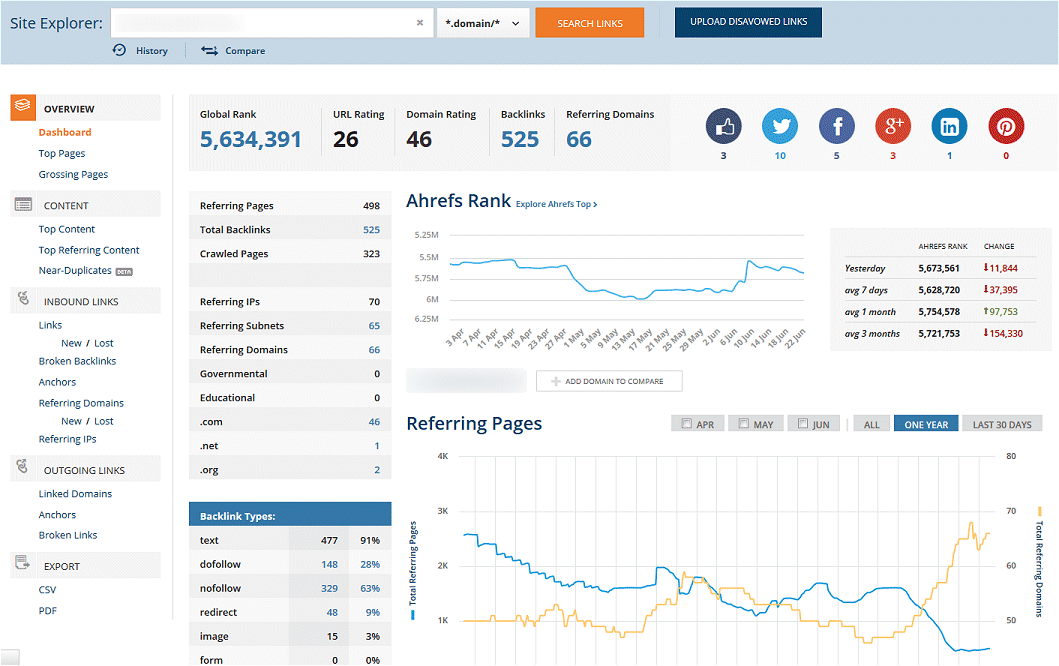Open Dashboard in the sidebar
The width and height of the screenshot is (1059, 666).
click(65, 132)
